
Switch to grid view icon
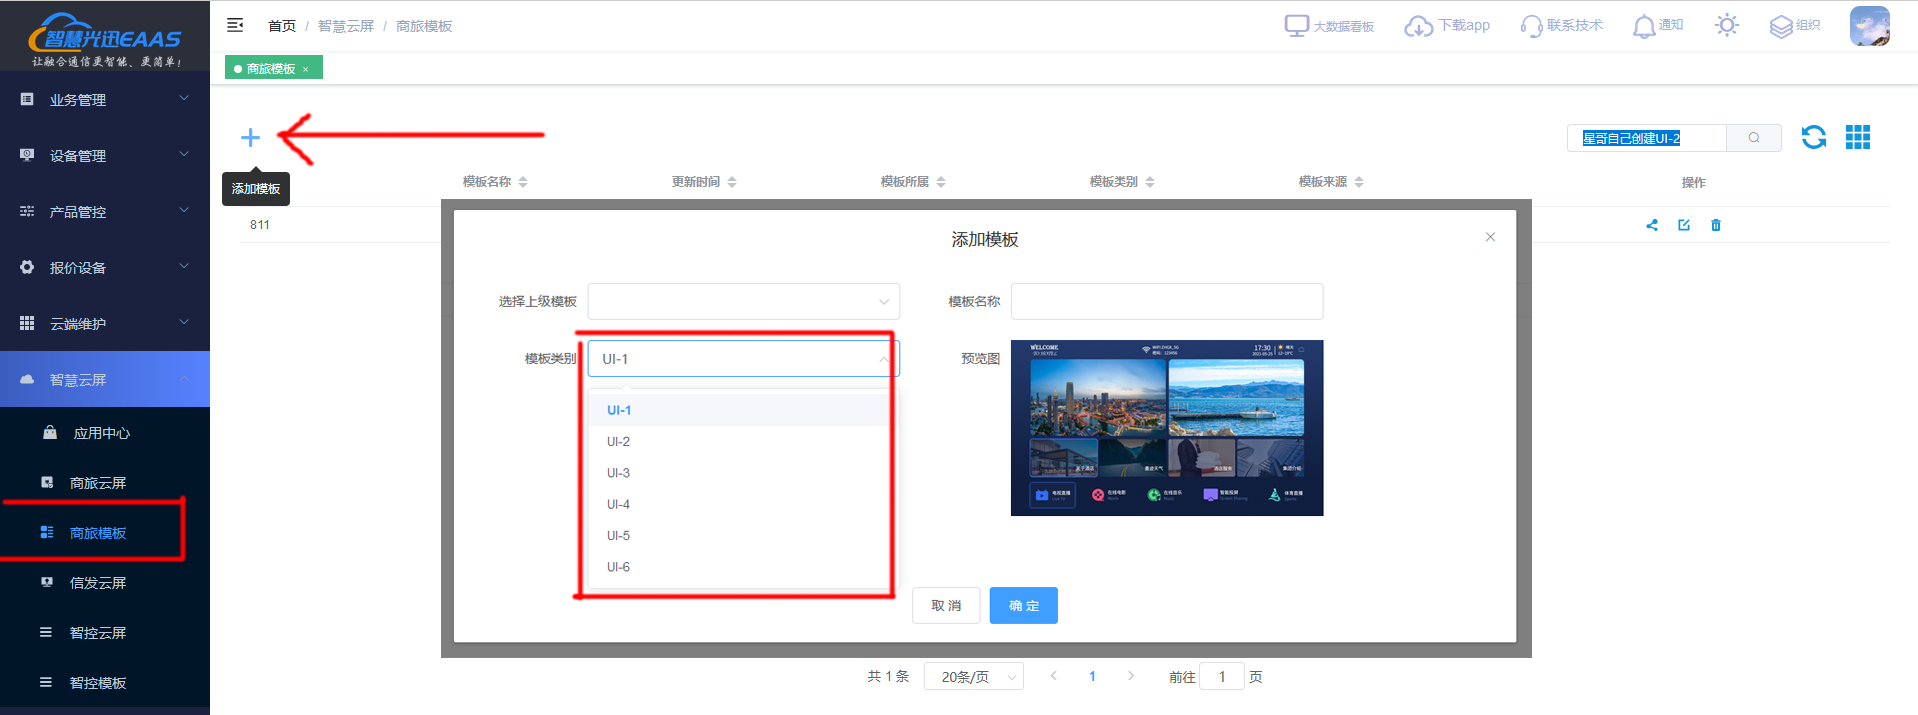[x=1857, y=137]
